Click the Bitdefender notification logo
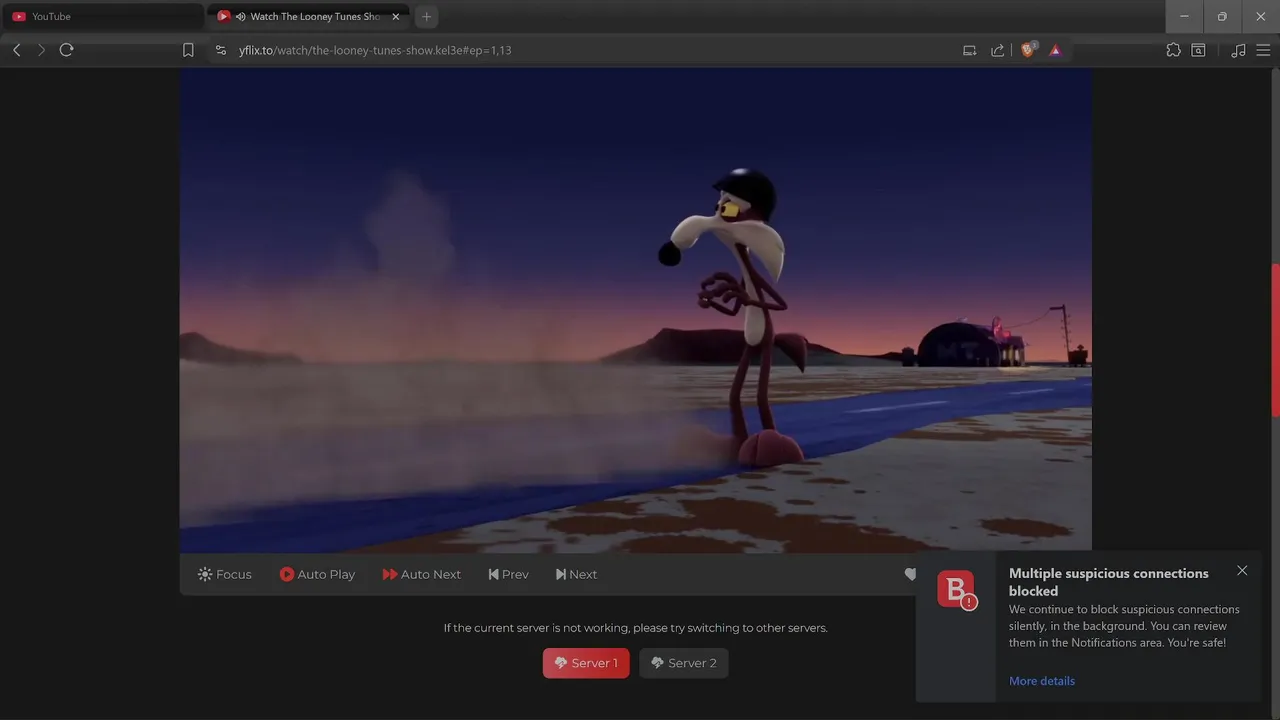Screen dimensions: 1280x720 956,589
